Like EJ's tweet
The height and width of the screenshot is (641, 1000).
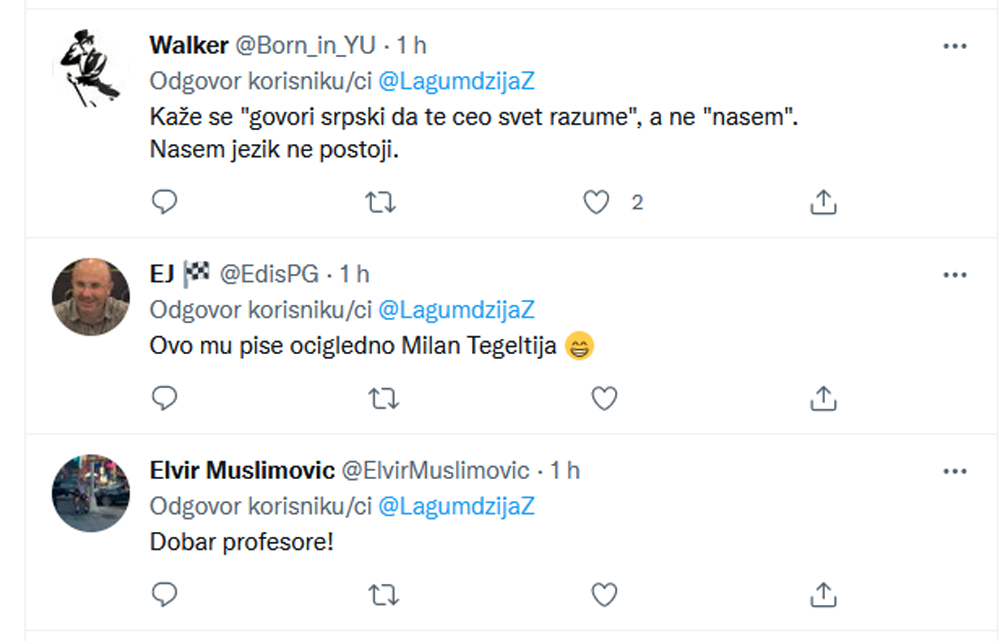603,400
